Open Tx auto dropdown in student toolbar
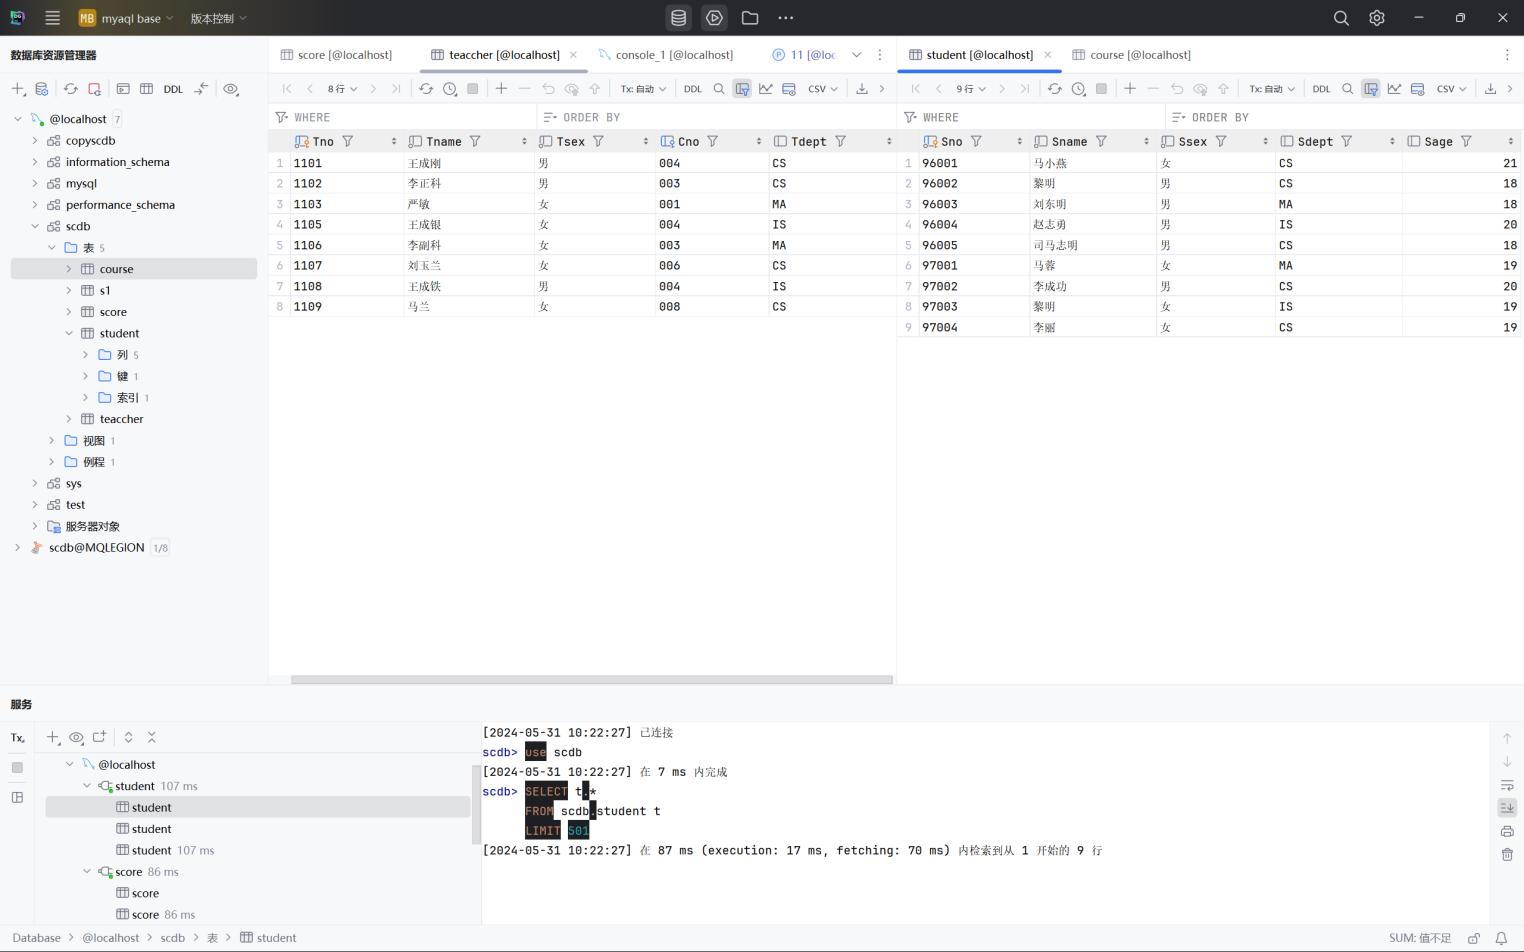This screenshot has height=952, width=1524. point(1272,89)
